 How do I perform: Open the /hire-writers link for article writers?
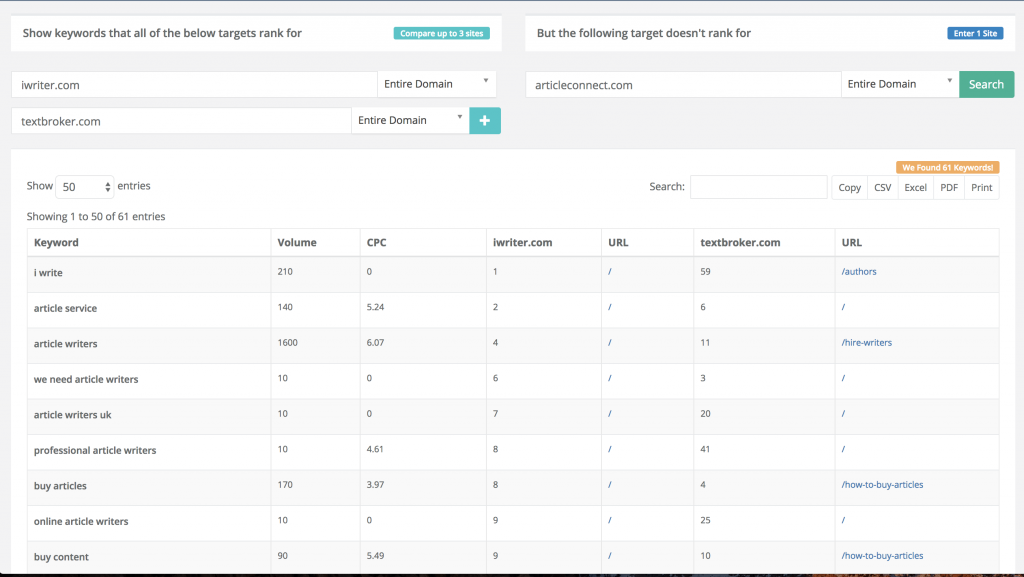867,343
